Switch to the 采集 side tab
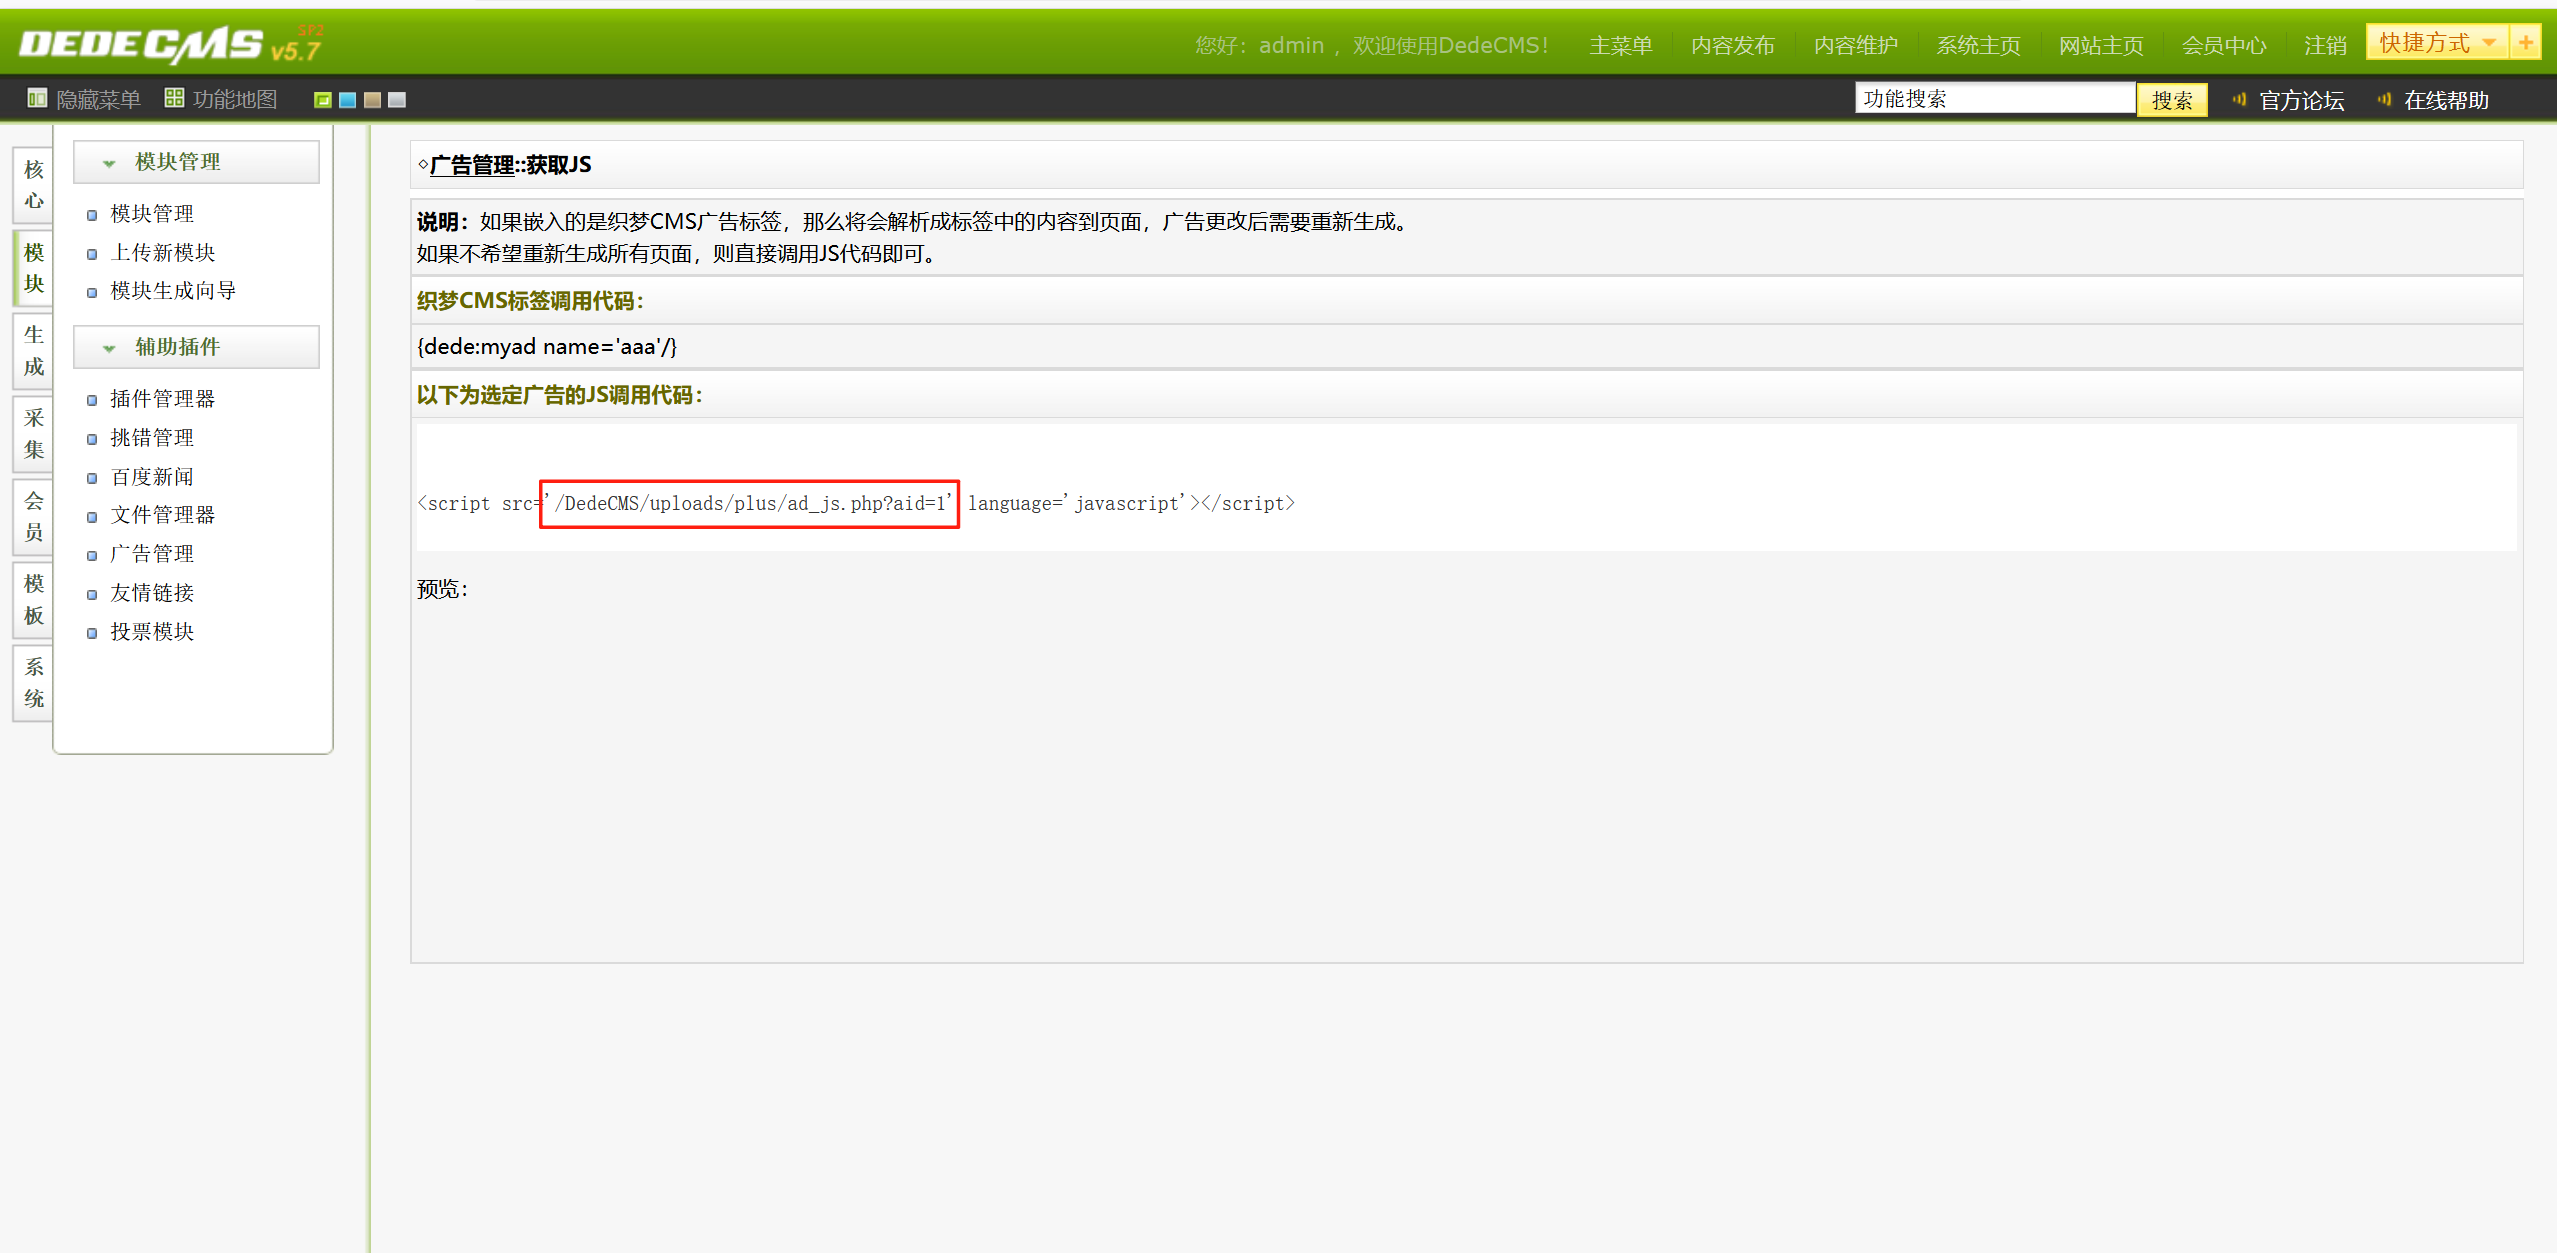The width and height of the screenshot is (2557, 1253). click(33, 433)
